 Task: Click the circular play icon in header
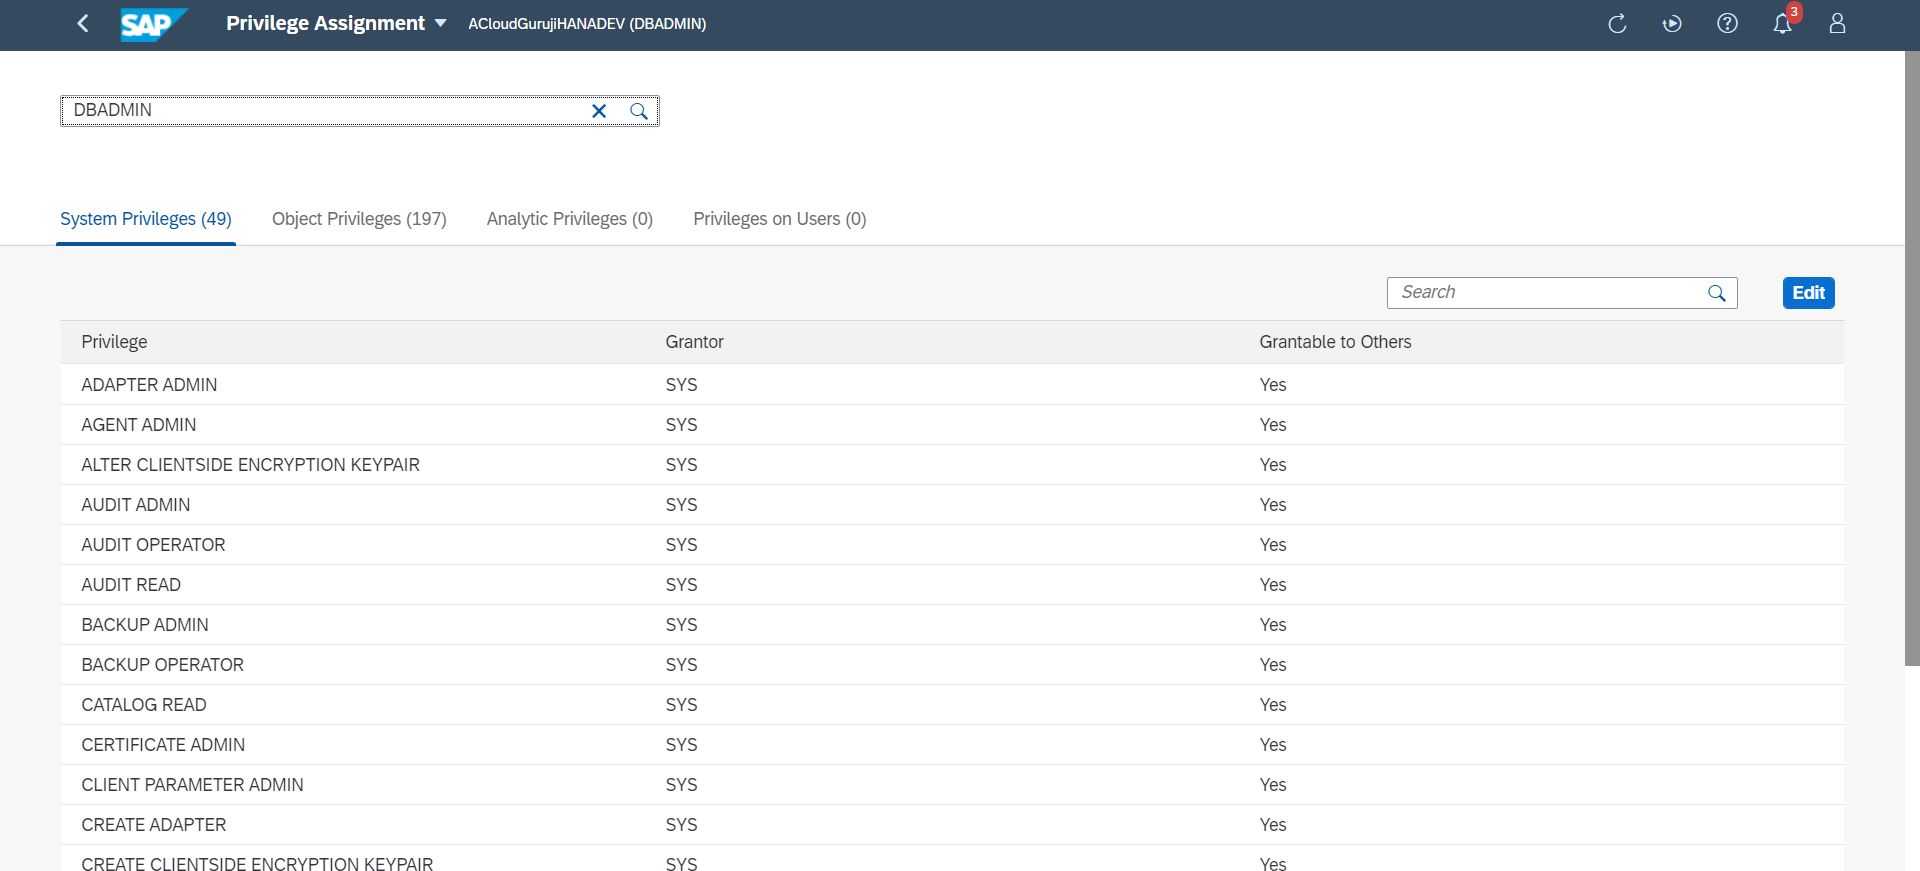1672,24
